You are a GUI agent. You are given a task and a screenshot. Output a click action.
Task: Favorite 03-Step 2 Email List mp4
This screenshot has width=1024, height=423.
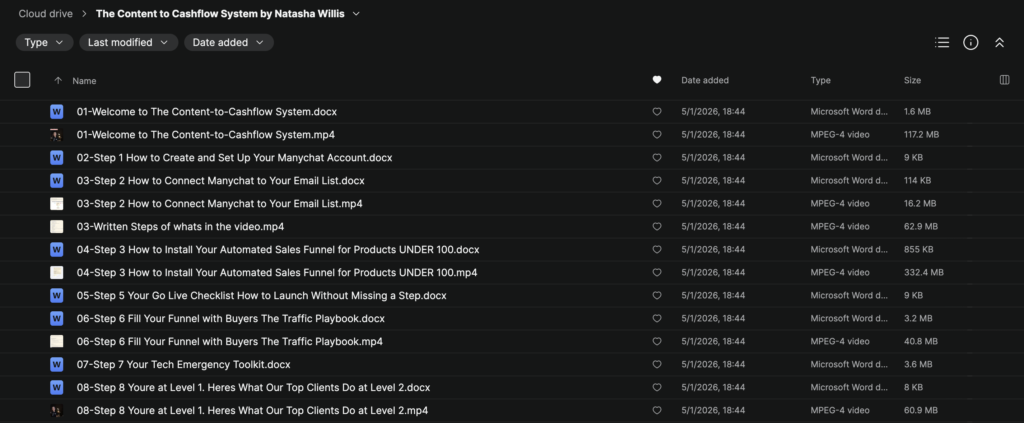pyautogui.click(x=657, y=204)
